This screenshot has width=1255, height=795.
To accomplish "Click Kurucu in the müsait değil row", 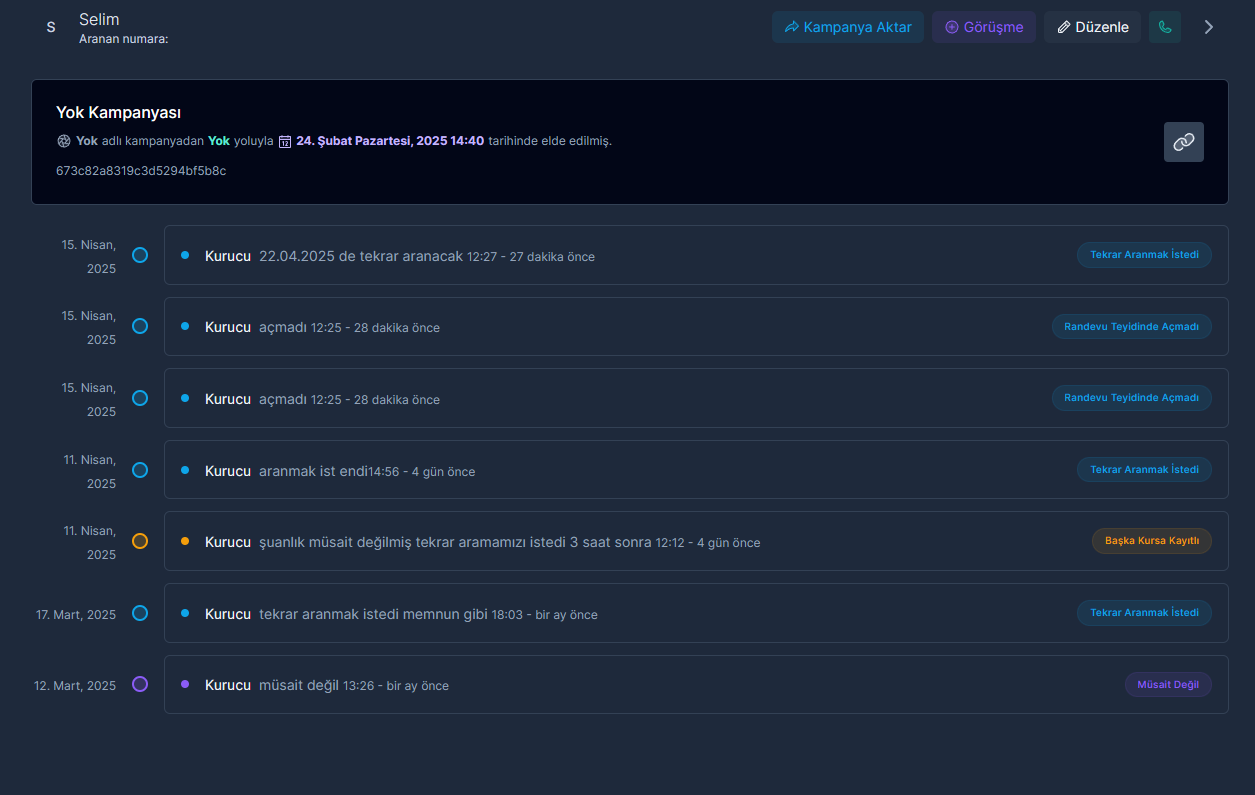I will click(x=228, y=685).
